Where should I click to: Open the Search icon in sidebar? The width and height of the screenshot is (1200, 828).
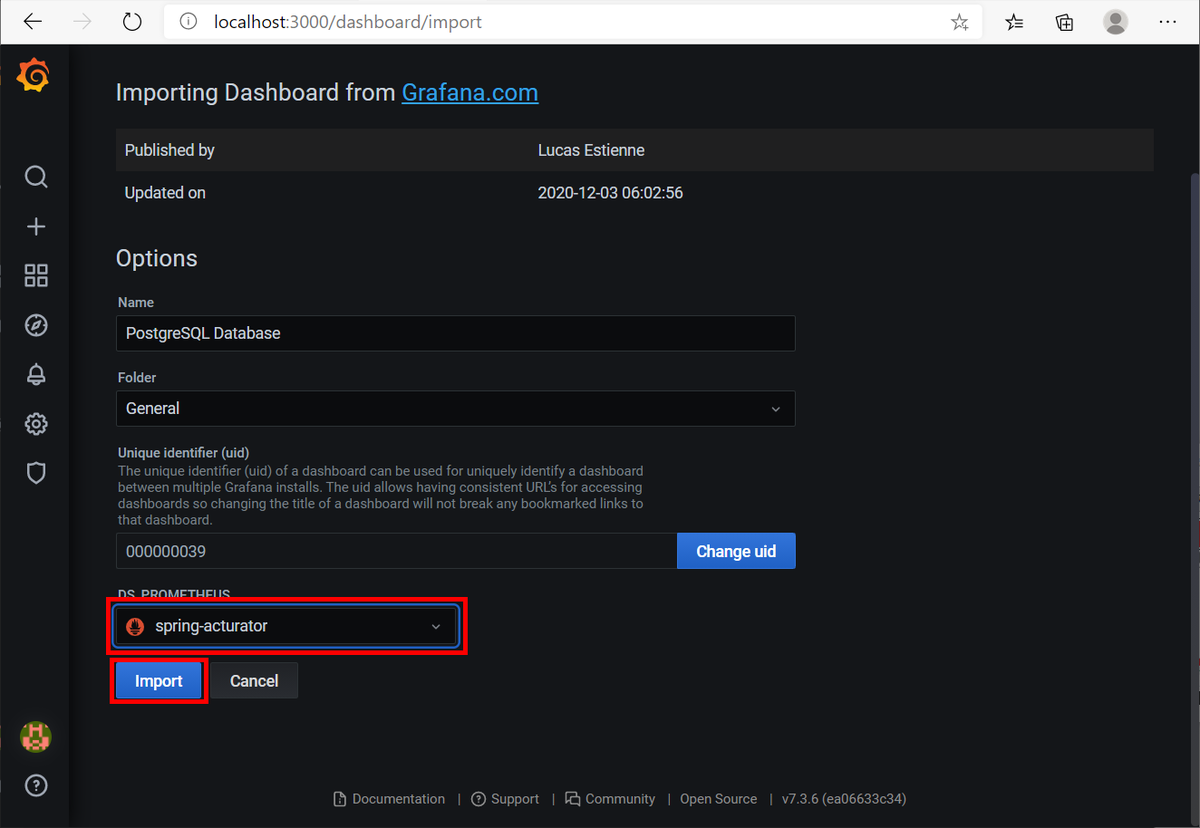pos(36,177)
